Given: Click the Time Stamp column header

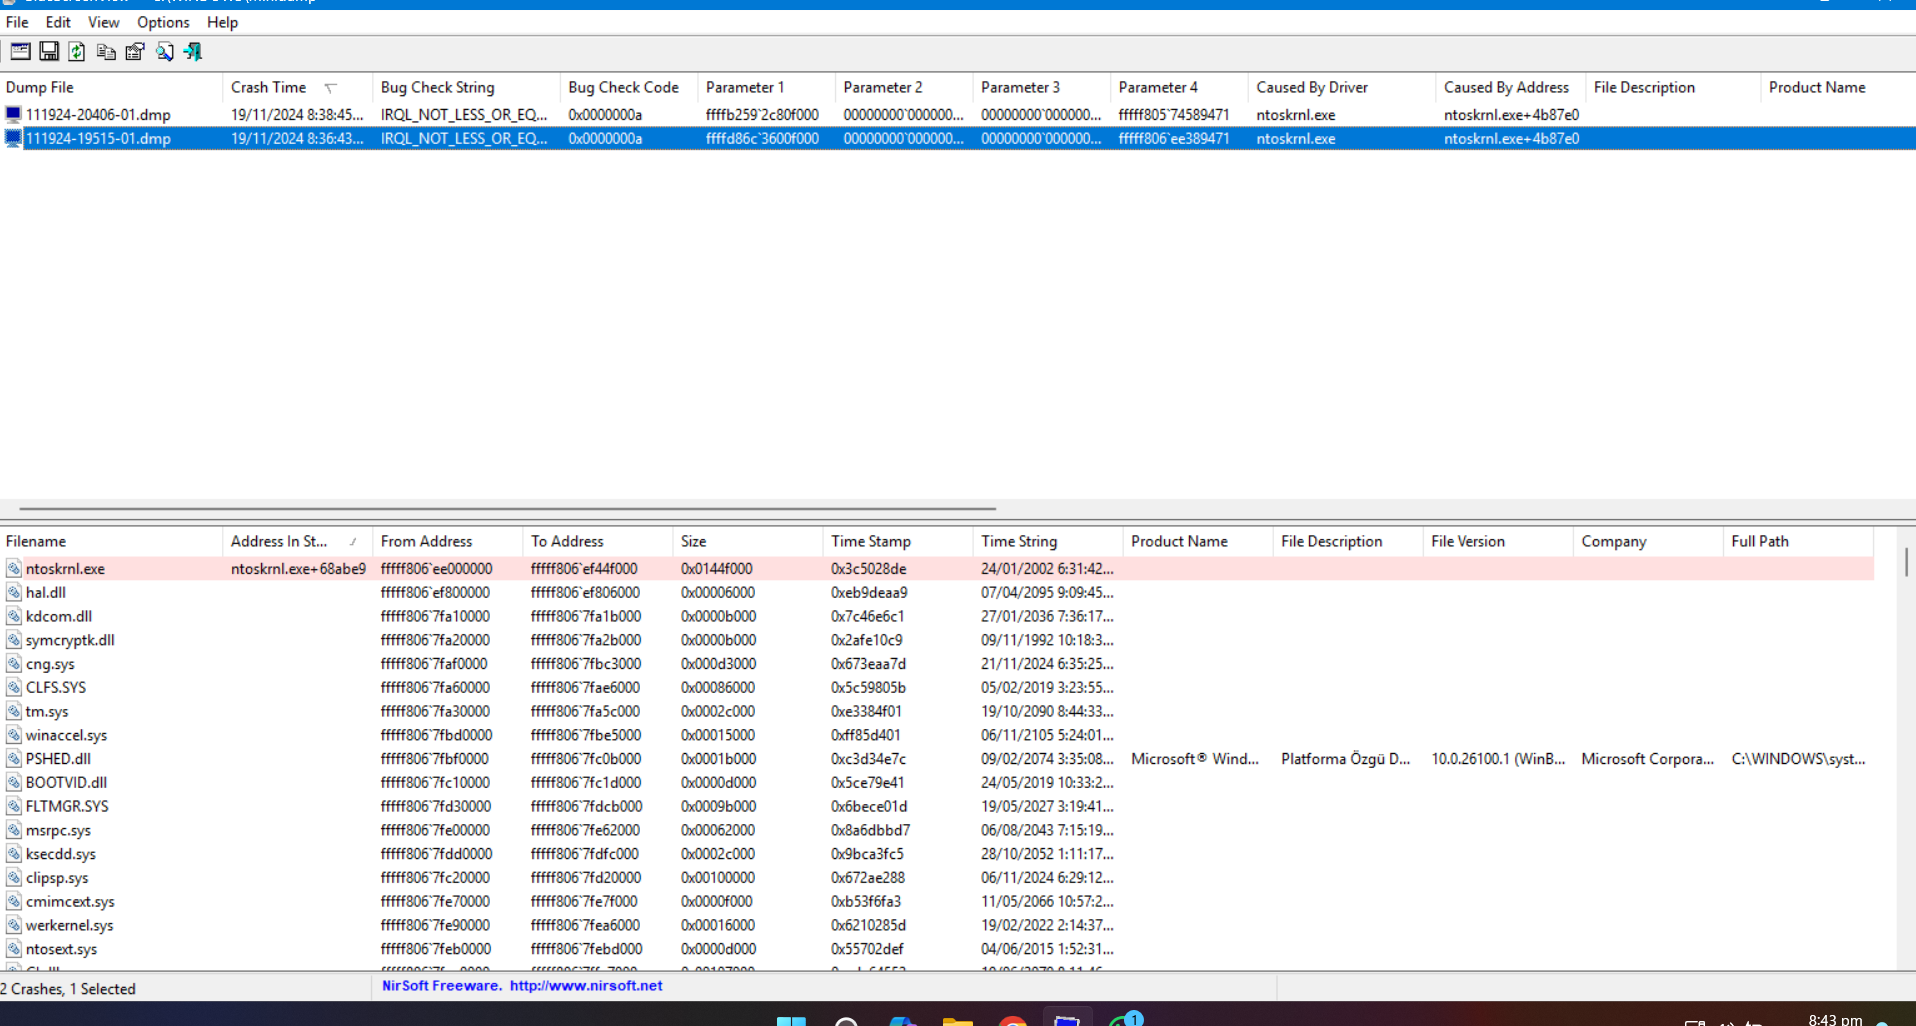Looking at the screenshot, I should (897, 542).
